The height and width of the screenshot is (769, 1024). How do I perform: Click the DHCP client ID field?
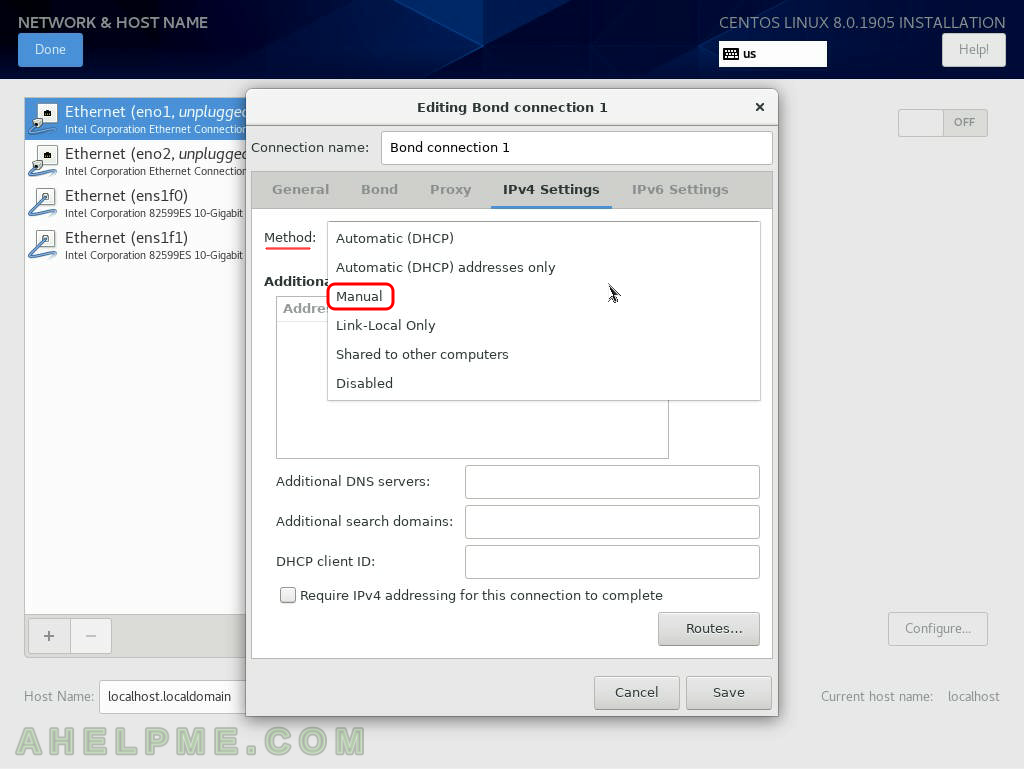[612, 562]
